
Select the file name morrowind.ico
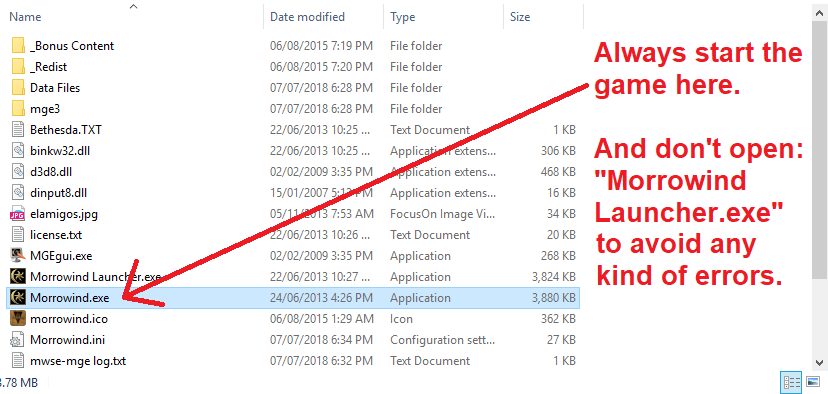(x=69, y=318)
